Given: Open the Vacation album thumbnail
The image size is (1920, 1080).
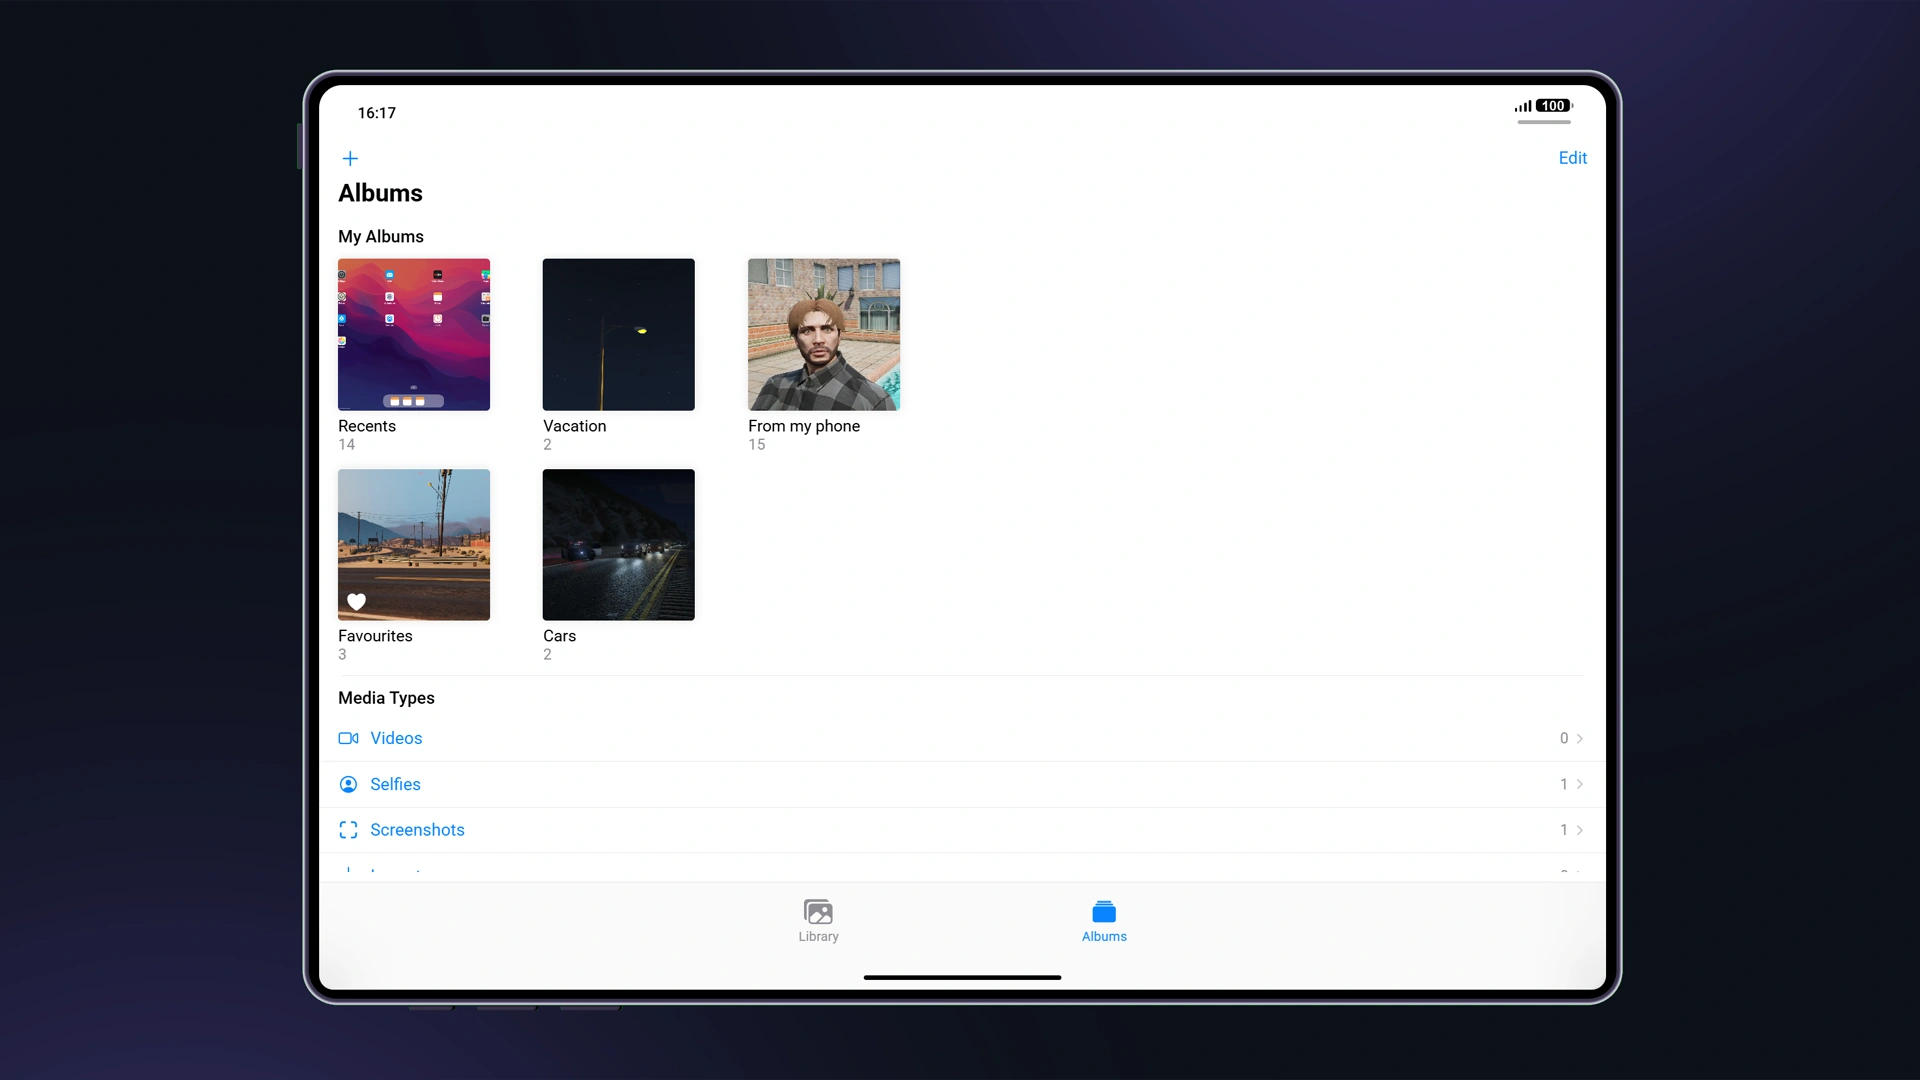Looking at the screenshot, I should coord(618,334).
